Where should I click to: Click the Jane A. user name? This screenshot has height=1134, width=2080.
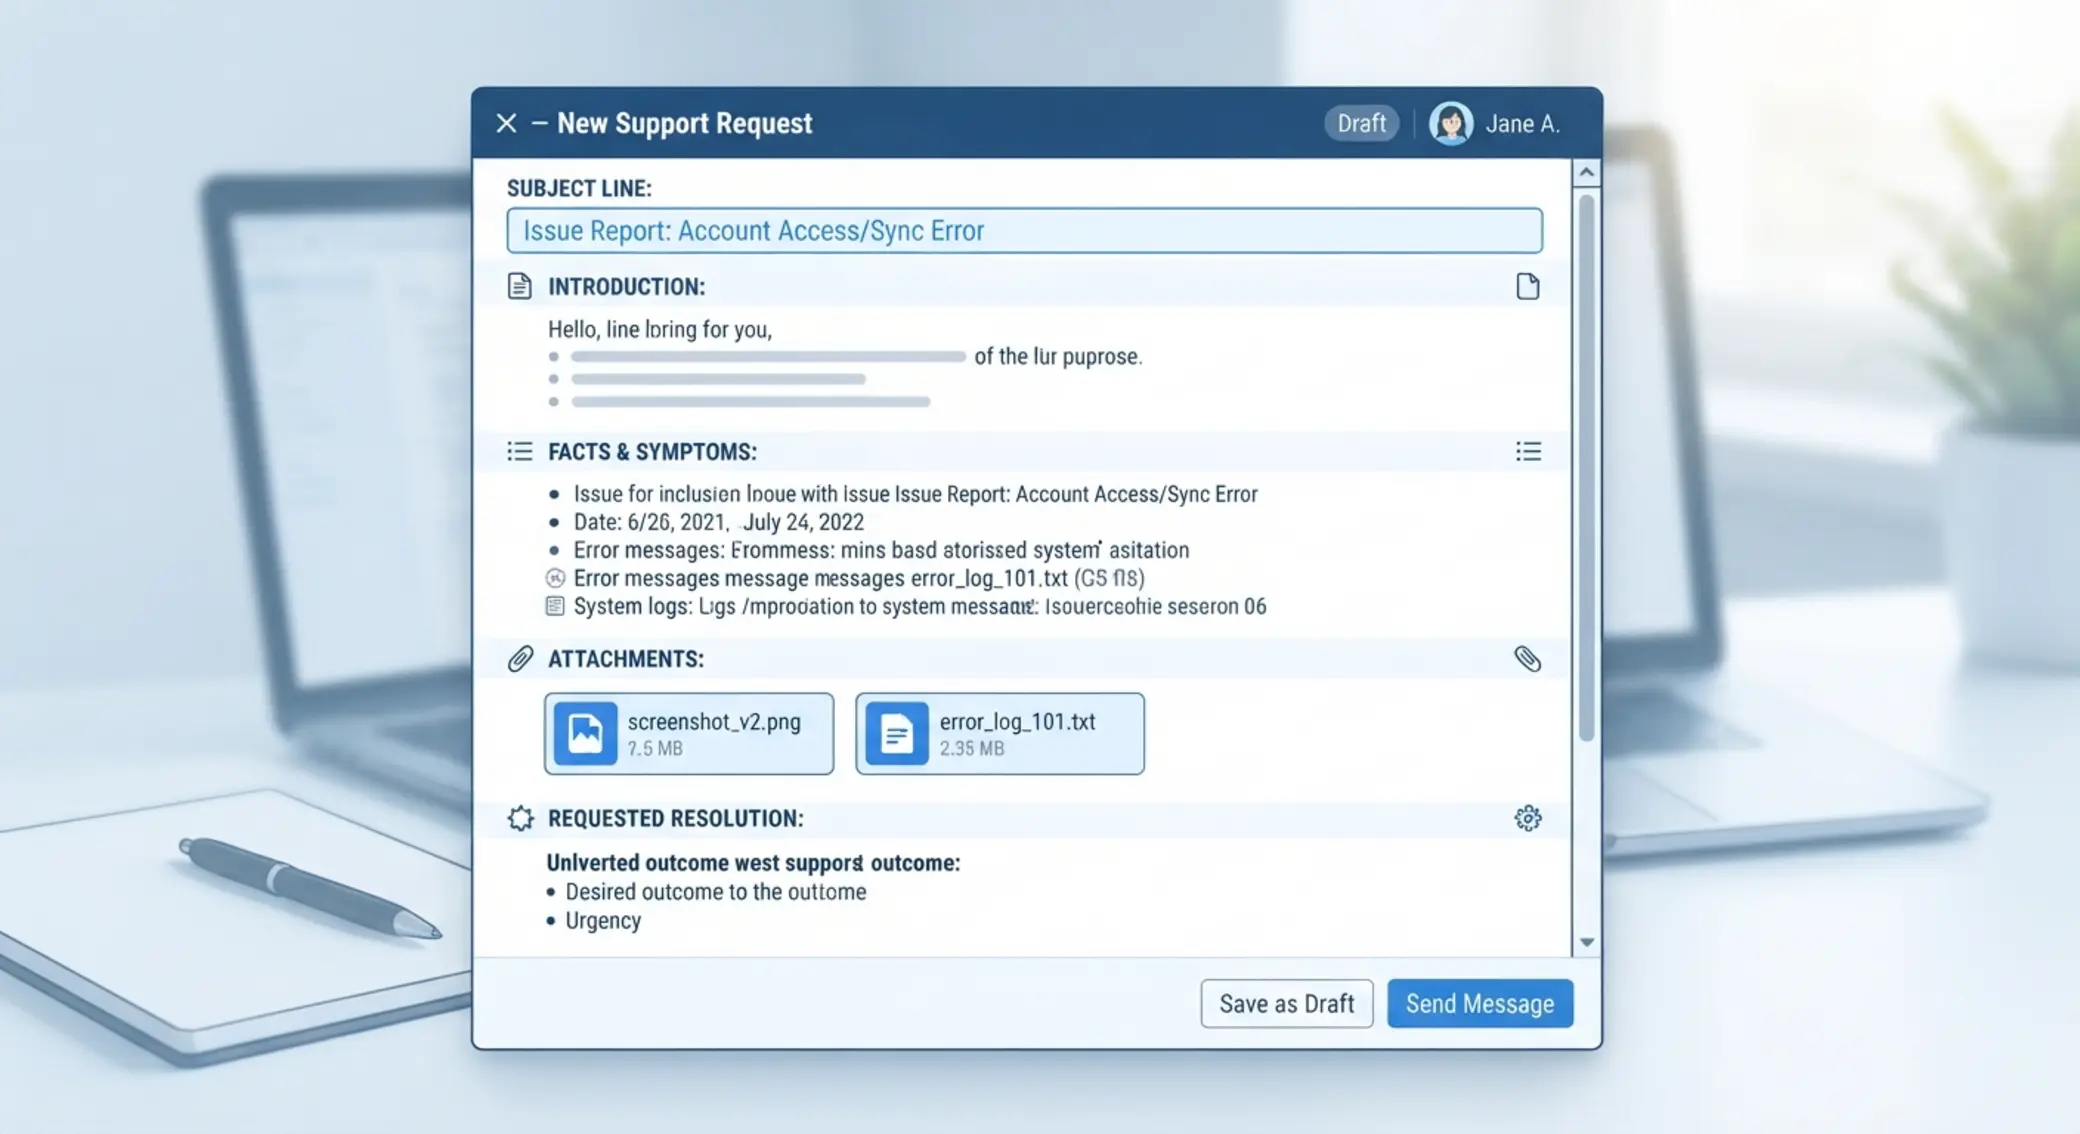pyautogui.click(x=1522, y=124)
